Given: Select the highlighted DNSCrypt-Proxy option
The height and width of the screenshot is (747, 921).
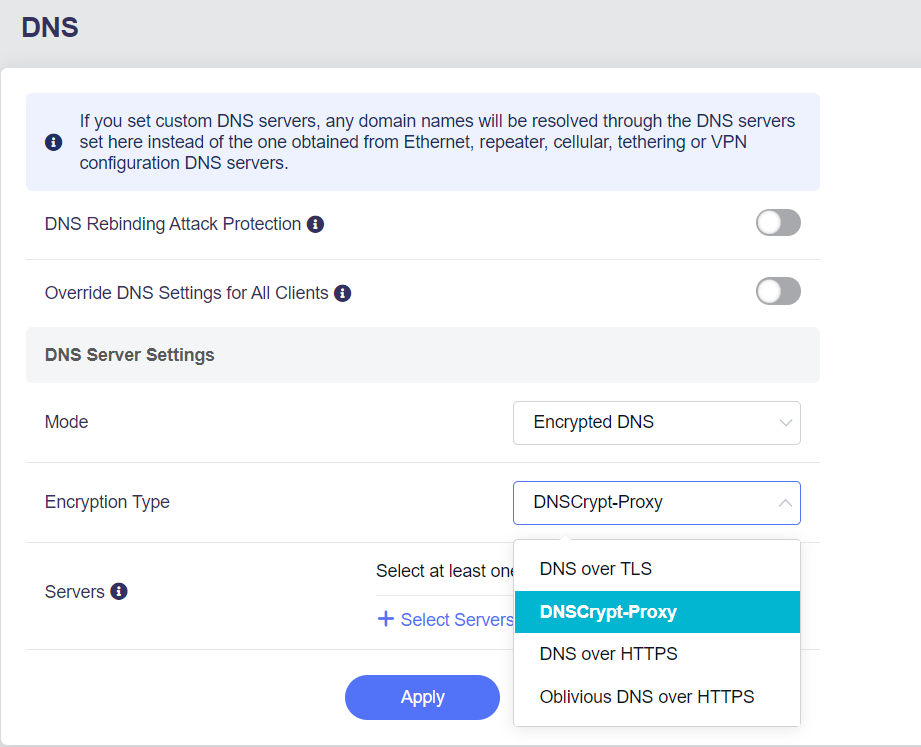Looking at the screenshot, I should click(608, 612).
